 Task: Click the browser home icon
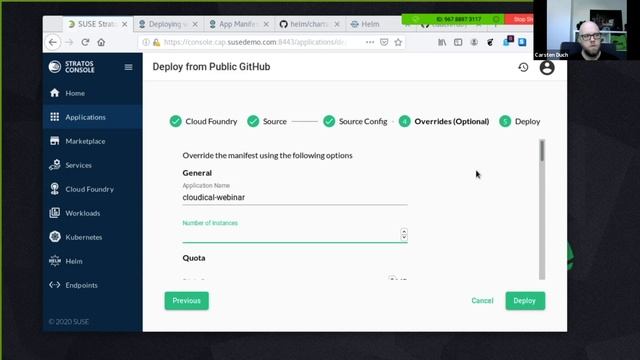[x=101, y=42]
